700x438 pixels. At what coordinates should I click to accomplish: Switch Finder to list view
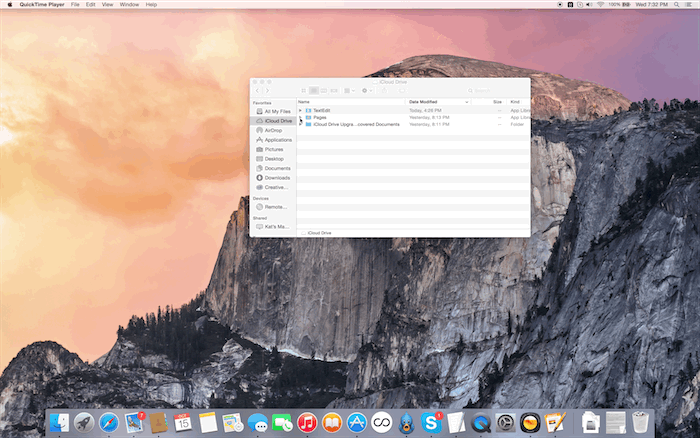pyautogui.click(x=313, y=91)
